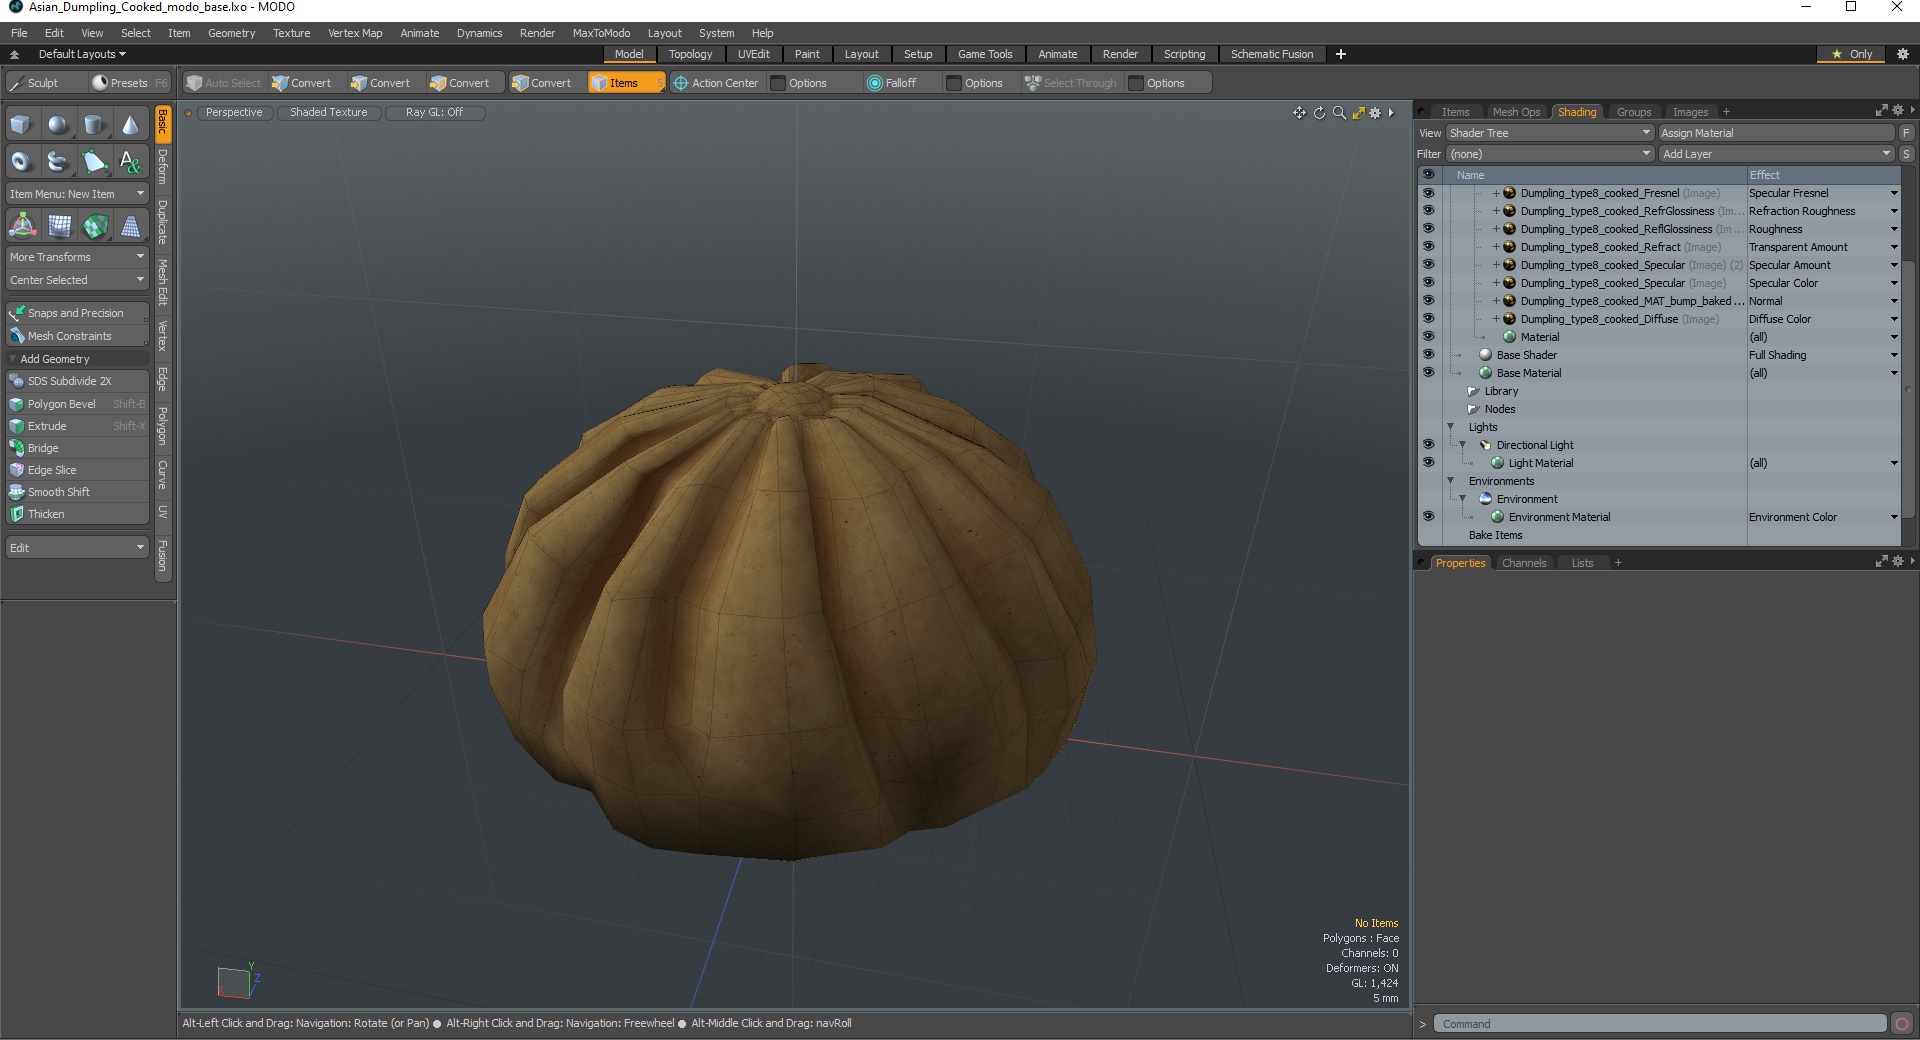Select the text tool icon
The width and height of the screenshot is (1920, 1040).
[x=130, y=161]
